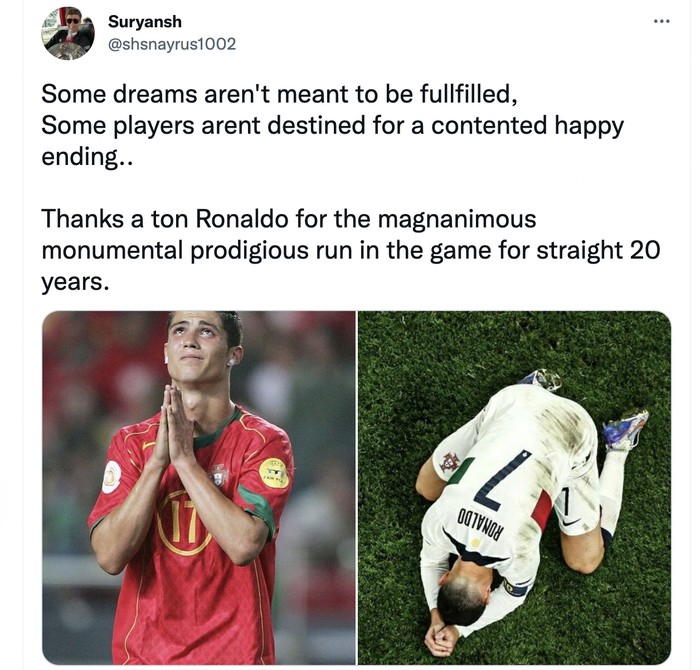Image resolution: width=700 pixels, height=670 pixels.
Task: Click the Portugal crest on white sleeve
Action: (450, 462)
